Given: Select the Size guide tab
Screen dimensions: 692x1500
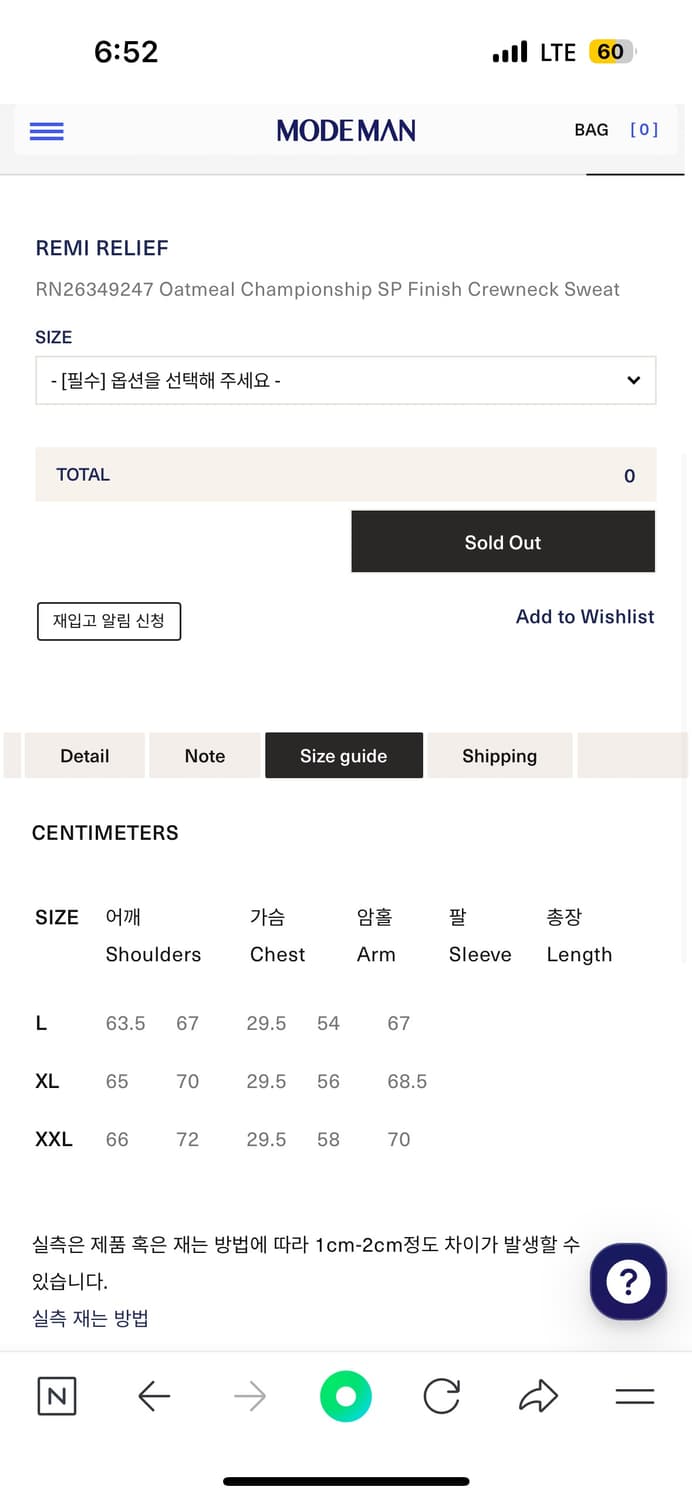Looking at the screenshot, I should [344, 755].
